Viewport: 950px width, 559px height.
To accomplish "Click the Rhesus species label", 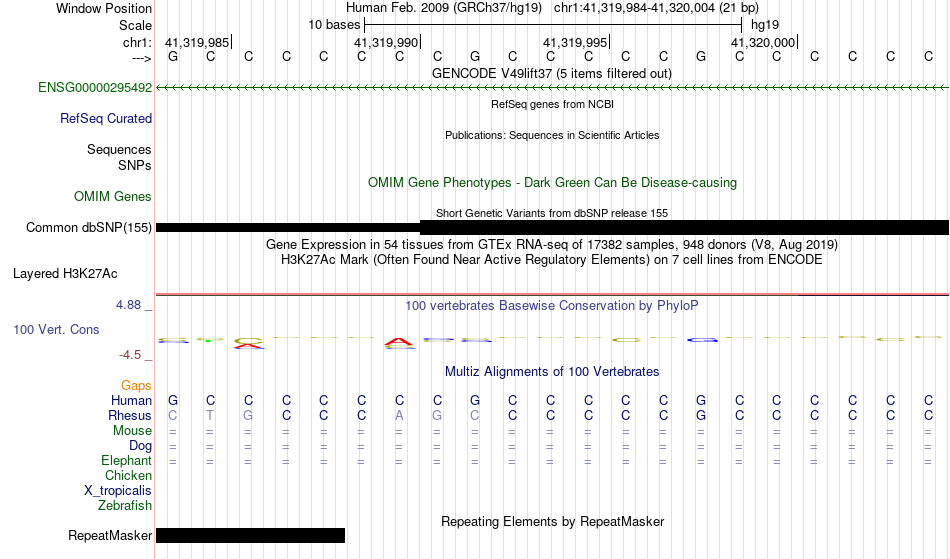I will (x=130, y=416).
